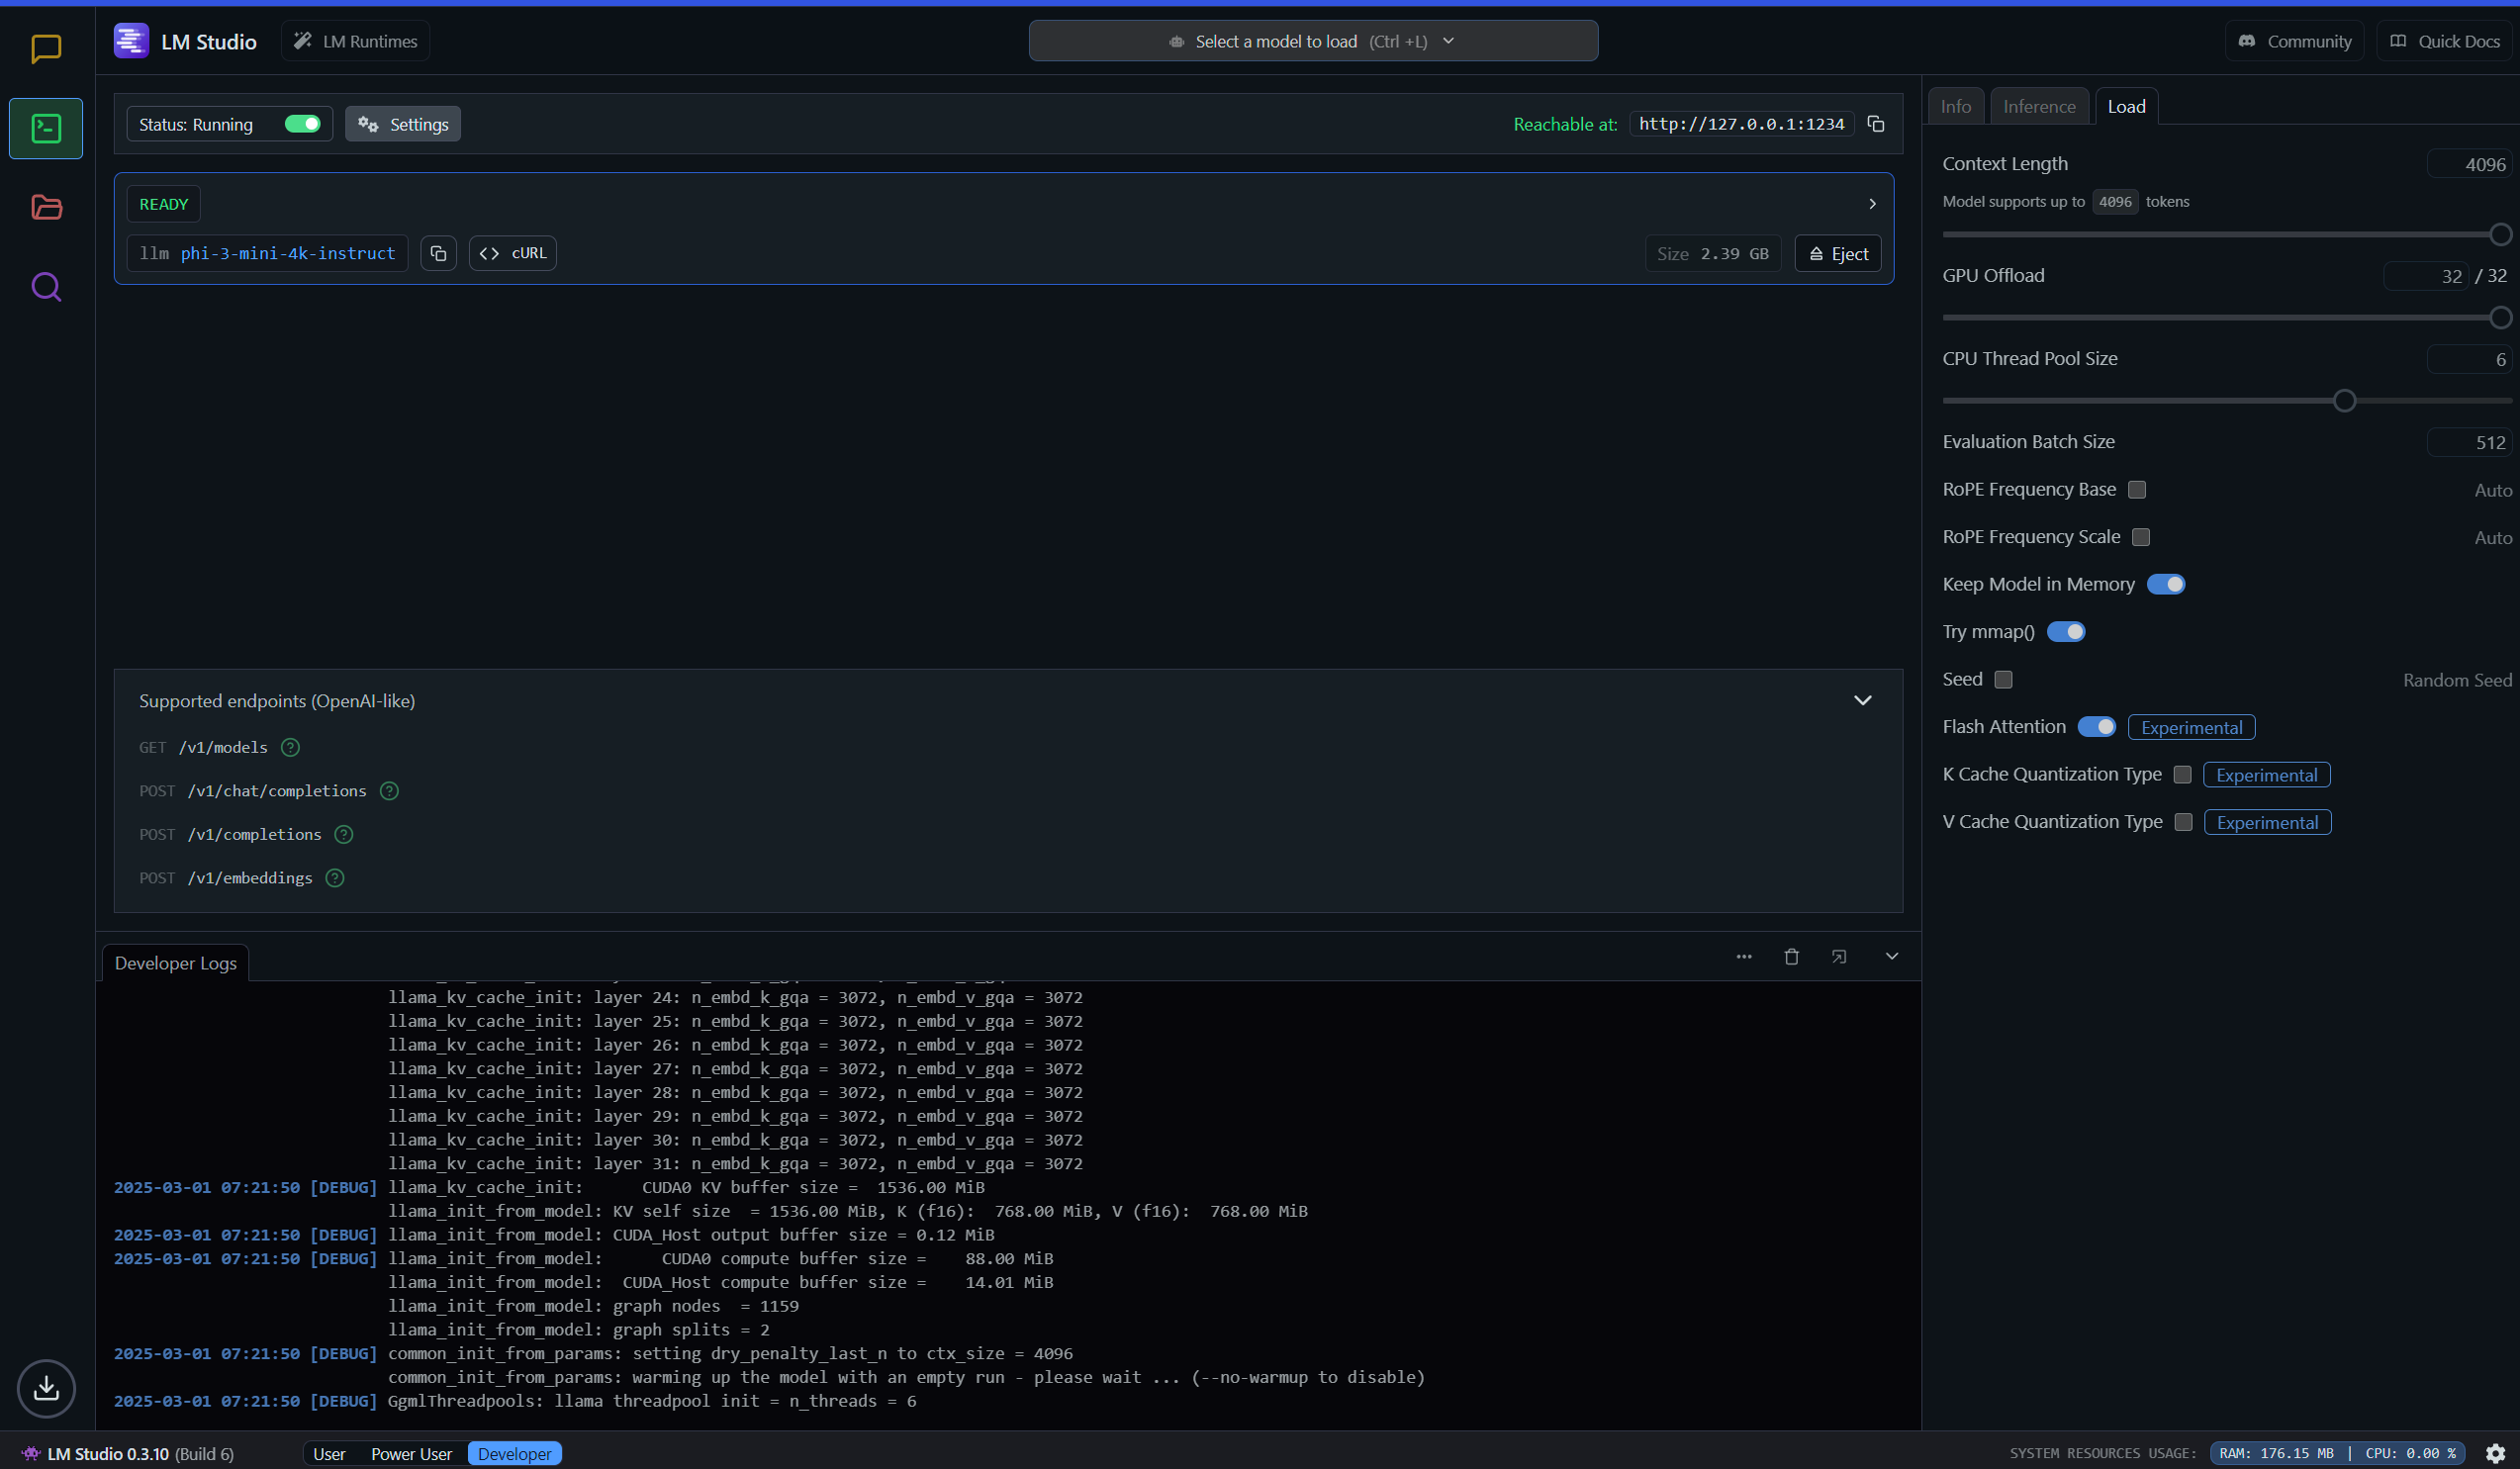This screenshot has height=1469, width=2520.
Task: Open the Community Discord link
Action: (2294, 41)
